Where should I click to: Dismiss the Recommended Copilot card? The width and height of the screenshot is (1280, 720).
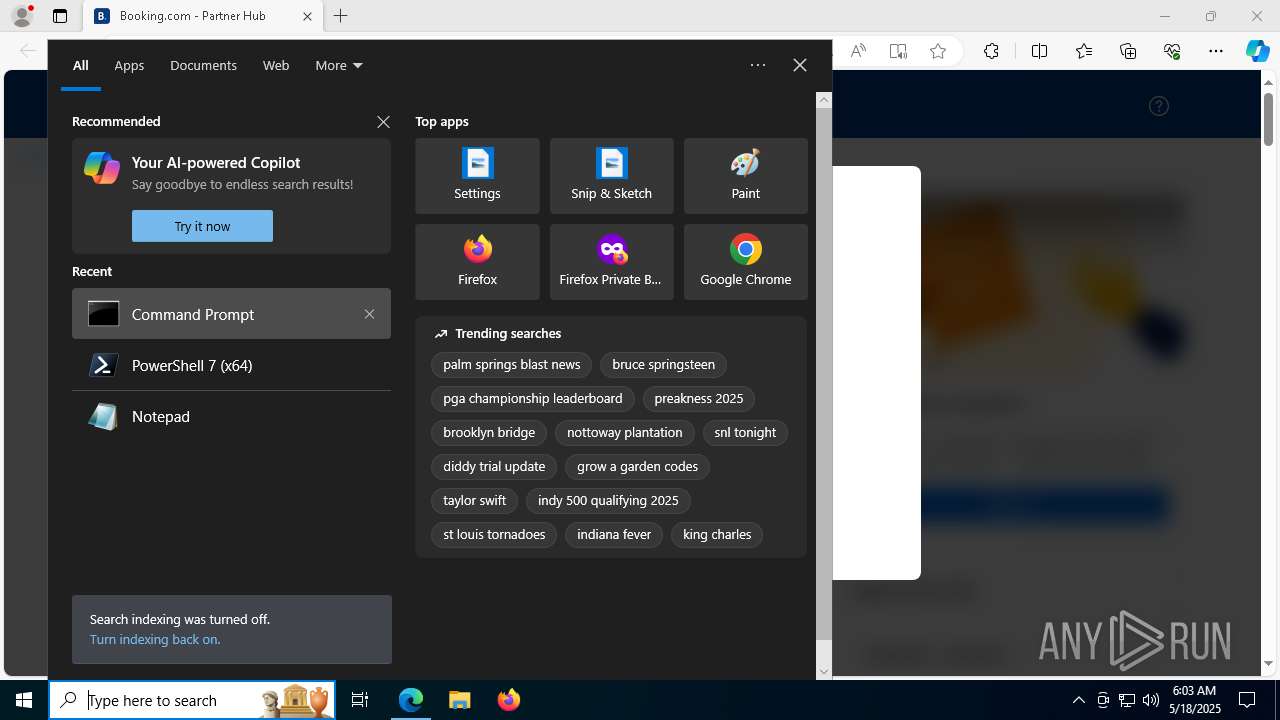(x=383, y=122)
